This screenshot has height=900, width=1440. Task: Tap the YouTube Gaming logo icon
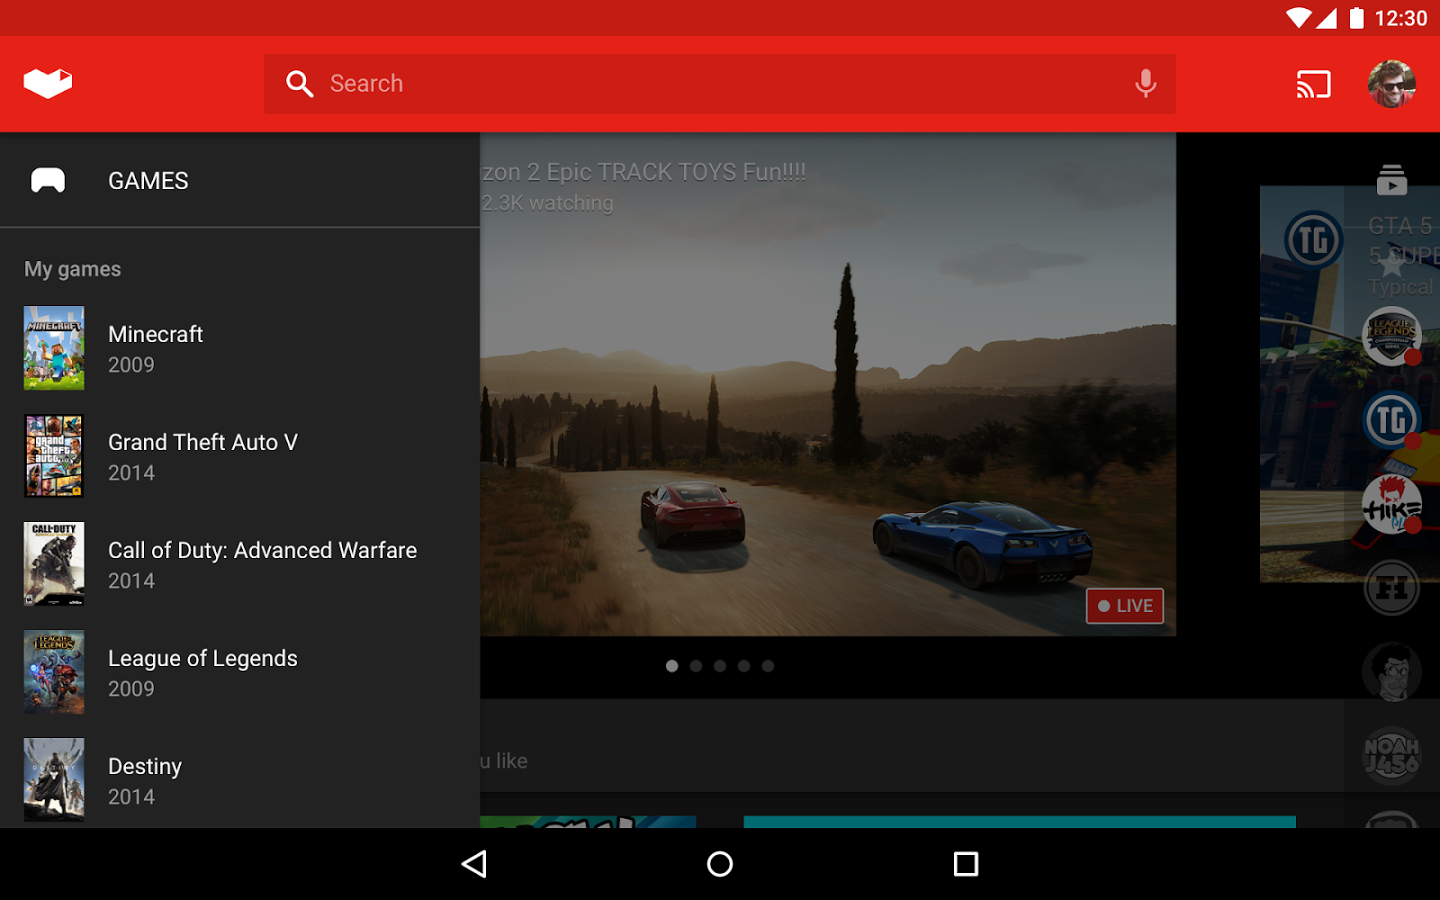[x=48, y=84]
